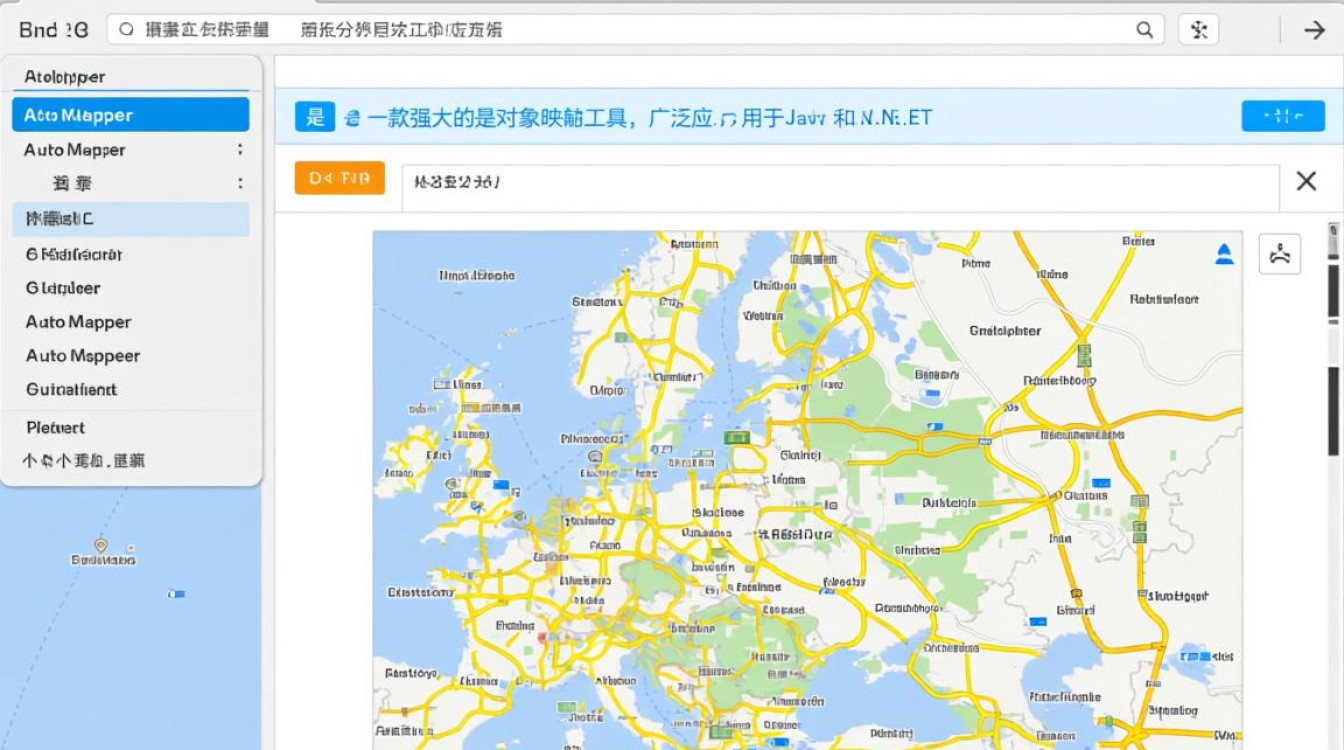Click the forward arrow icon at top right
The width and height of the screenshot is (1344, 750).
coord(1315,30)
